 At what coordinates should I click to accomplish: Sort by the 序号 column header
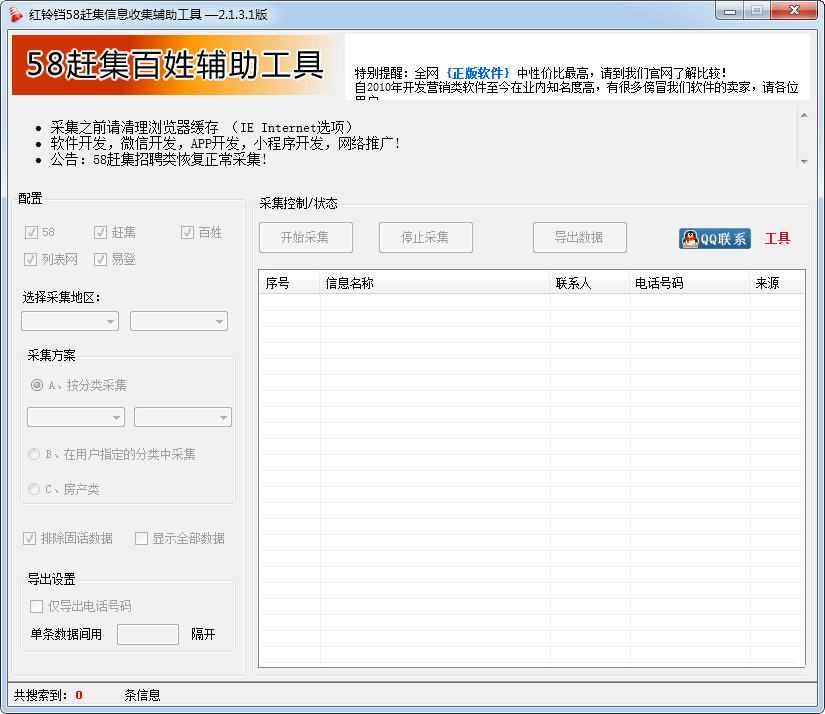289,283
